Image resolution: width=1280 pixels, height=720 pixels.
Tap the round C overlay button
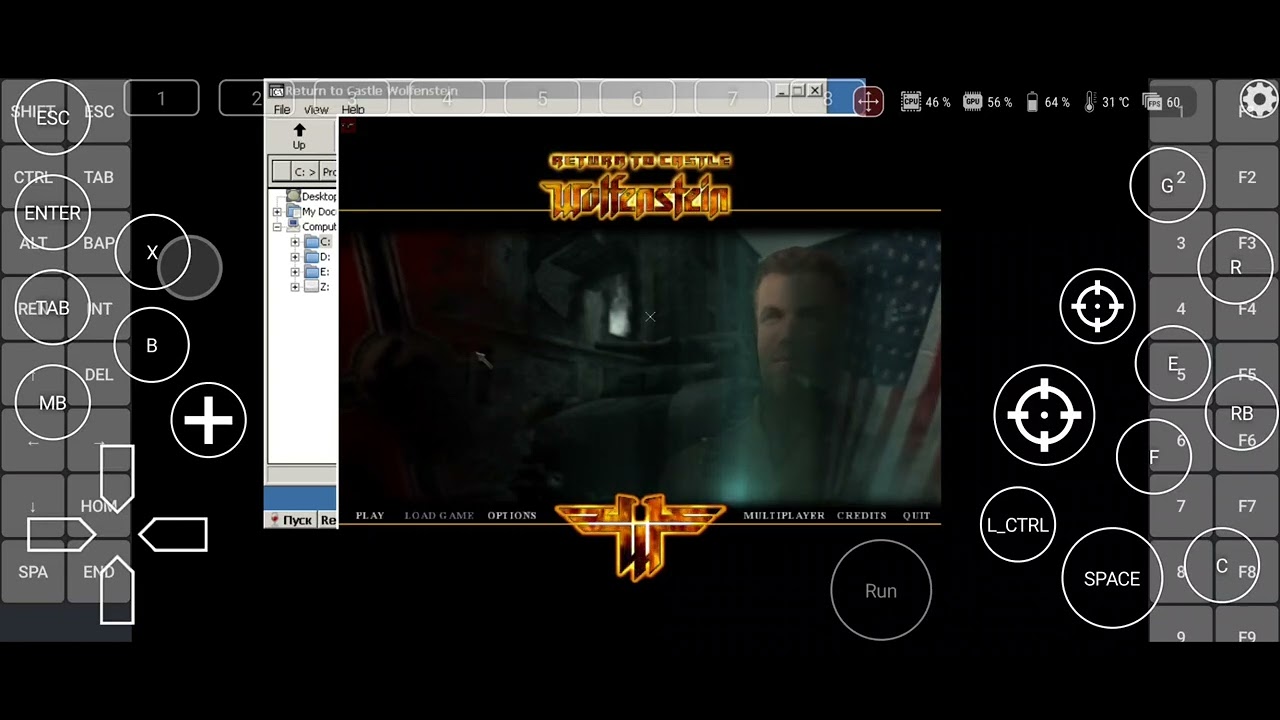[x=1222, y=566]
